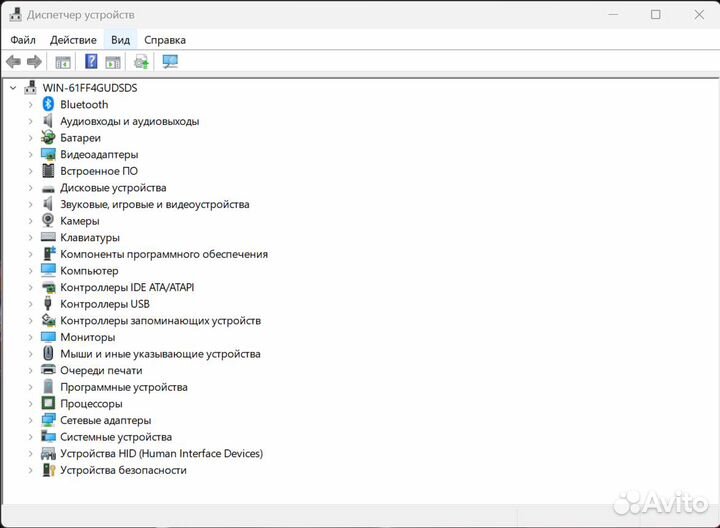This screenshot has width=720, height=528.
Task: Expand the Контроллеры USB category
Action: point(30,304)
